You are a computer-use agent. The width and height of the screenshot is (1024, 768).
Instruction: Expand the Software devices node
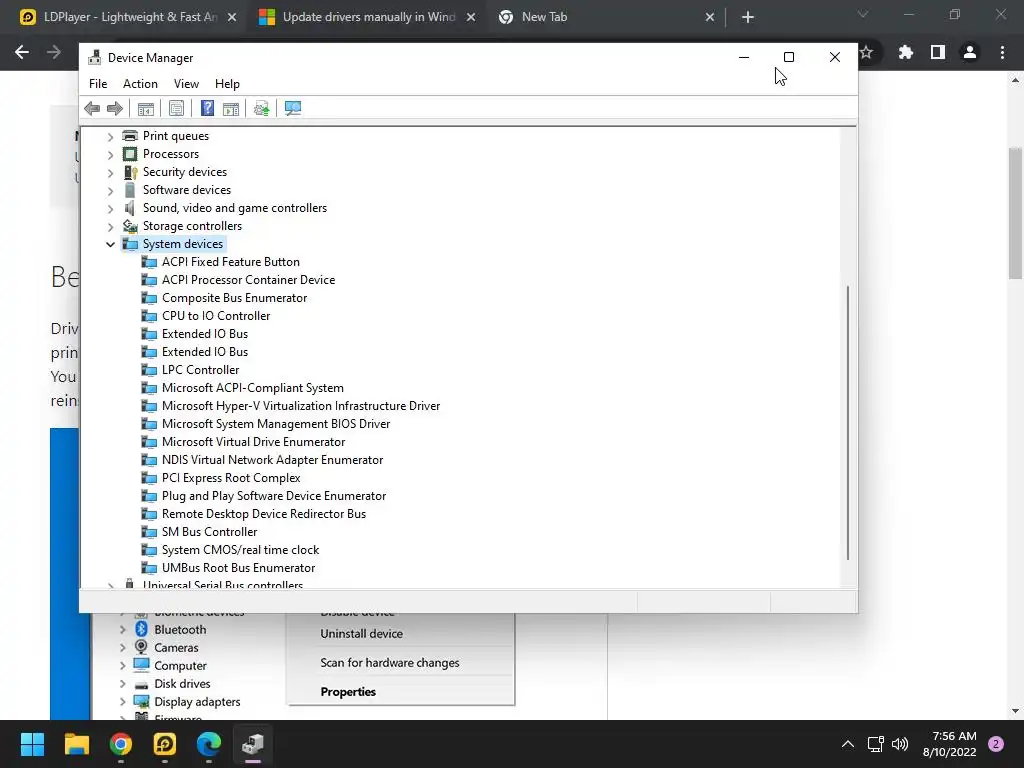tap(110, 191)
